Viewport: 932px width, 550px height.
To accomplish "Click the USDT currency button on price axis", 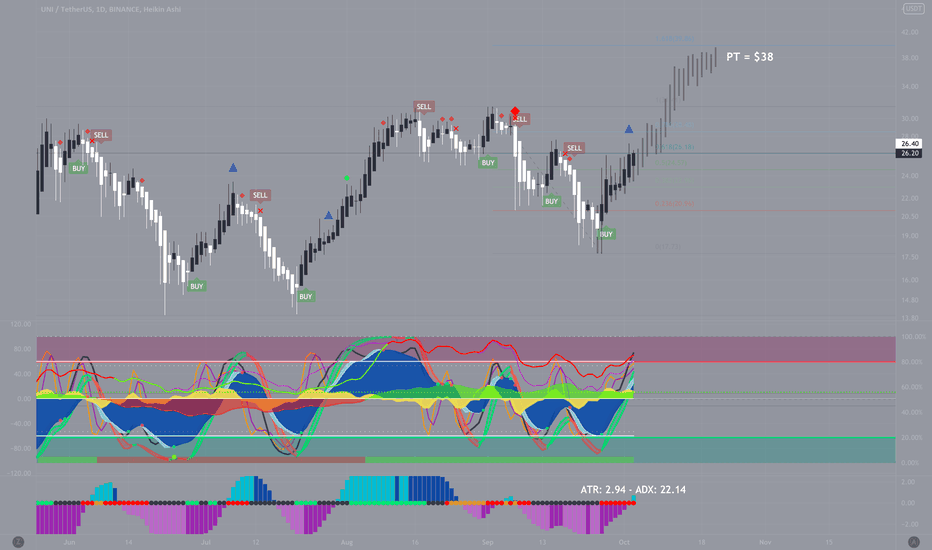I will point(912,8).
